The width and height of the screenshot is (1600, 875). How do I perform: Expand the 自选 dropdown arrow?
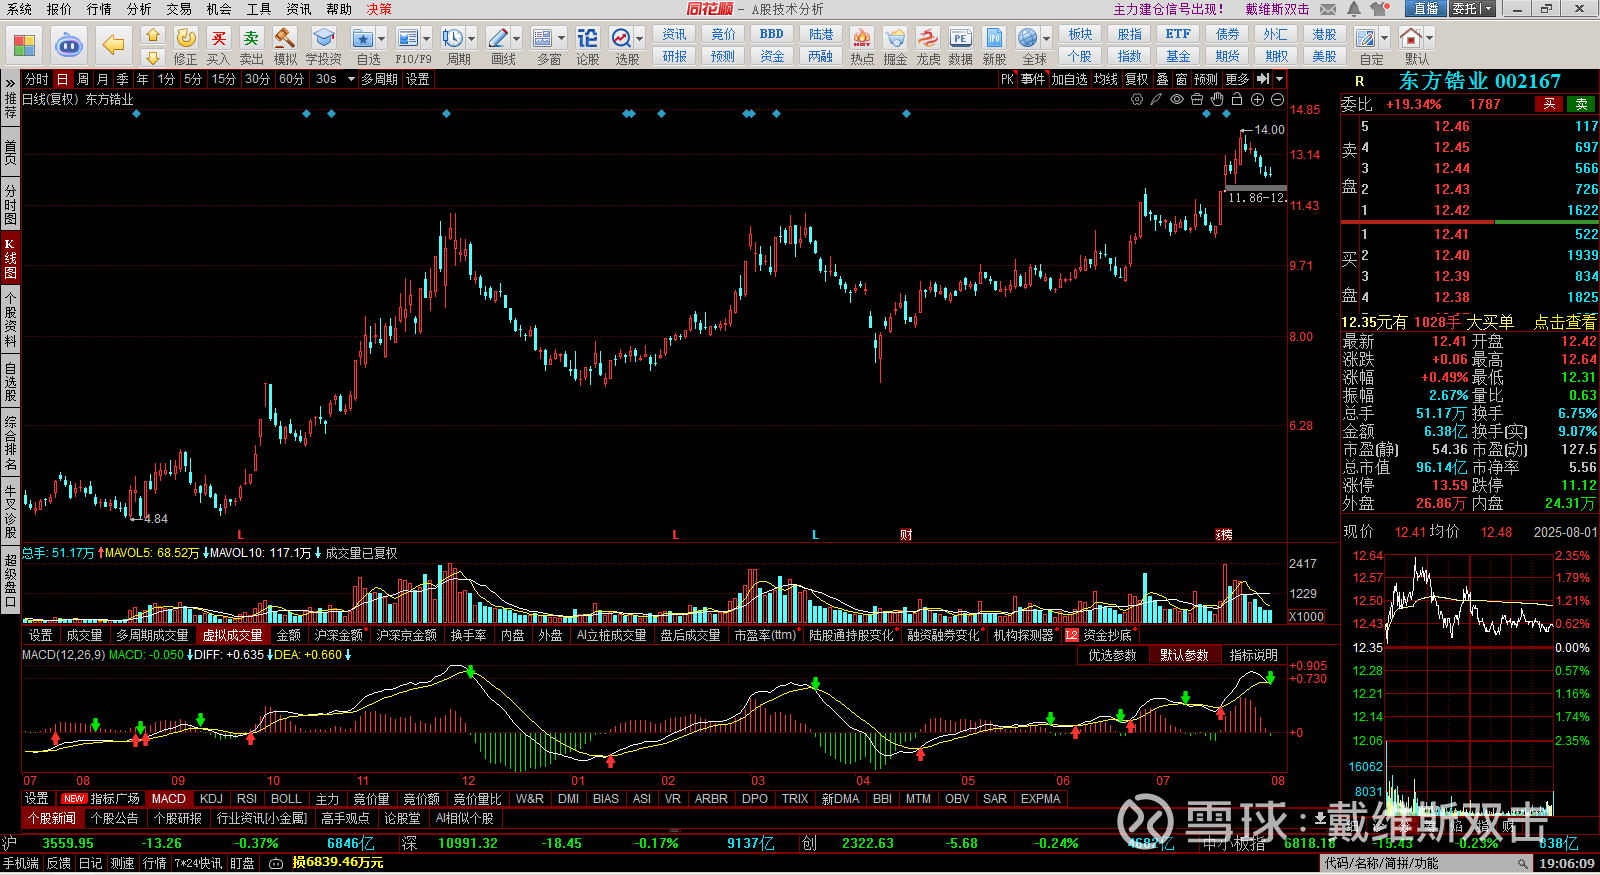pyautogui.click(x=383, y=38)
